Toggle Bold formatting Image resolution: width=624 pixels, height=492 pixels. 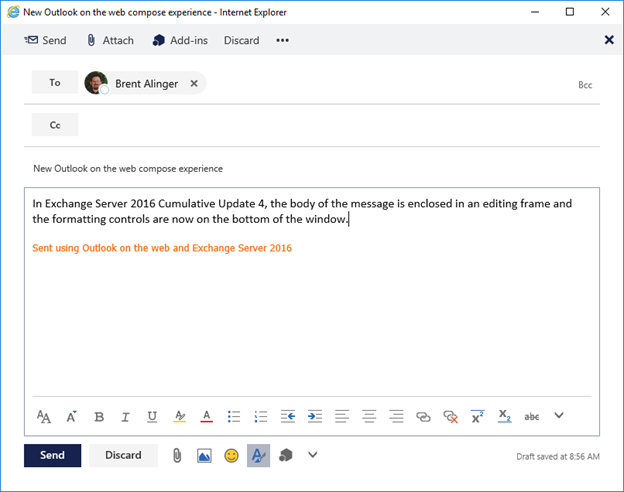click(99, 417)
